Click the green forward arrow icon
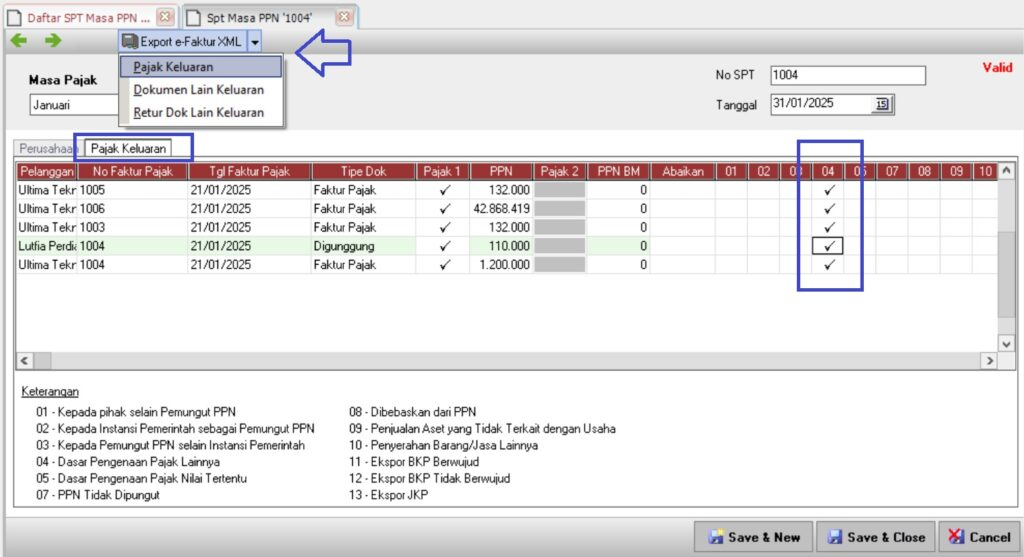The image size is (1024, 557). tap(52, 41)
